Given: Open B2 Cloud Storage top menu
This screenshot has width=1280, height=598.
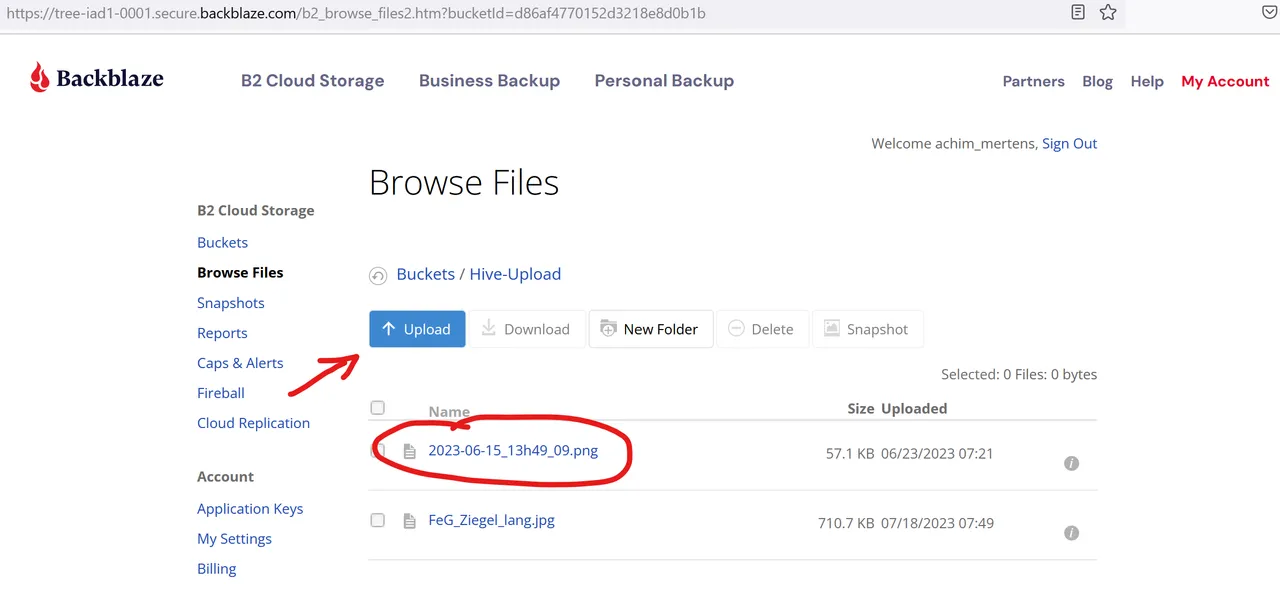Looking at the screenshot, I should point(312,81).
